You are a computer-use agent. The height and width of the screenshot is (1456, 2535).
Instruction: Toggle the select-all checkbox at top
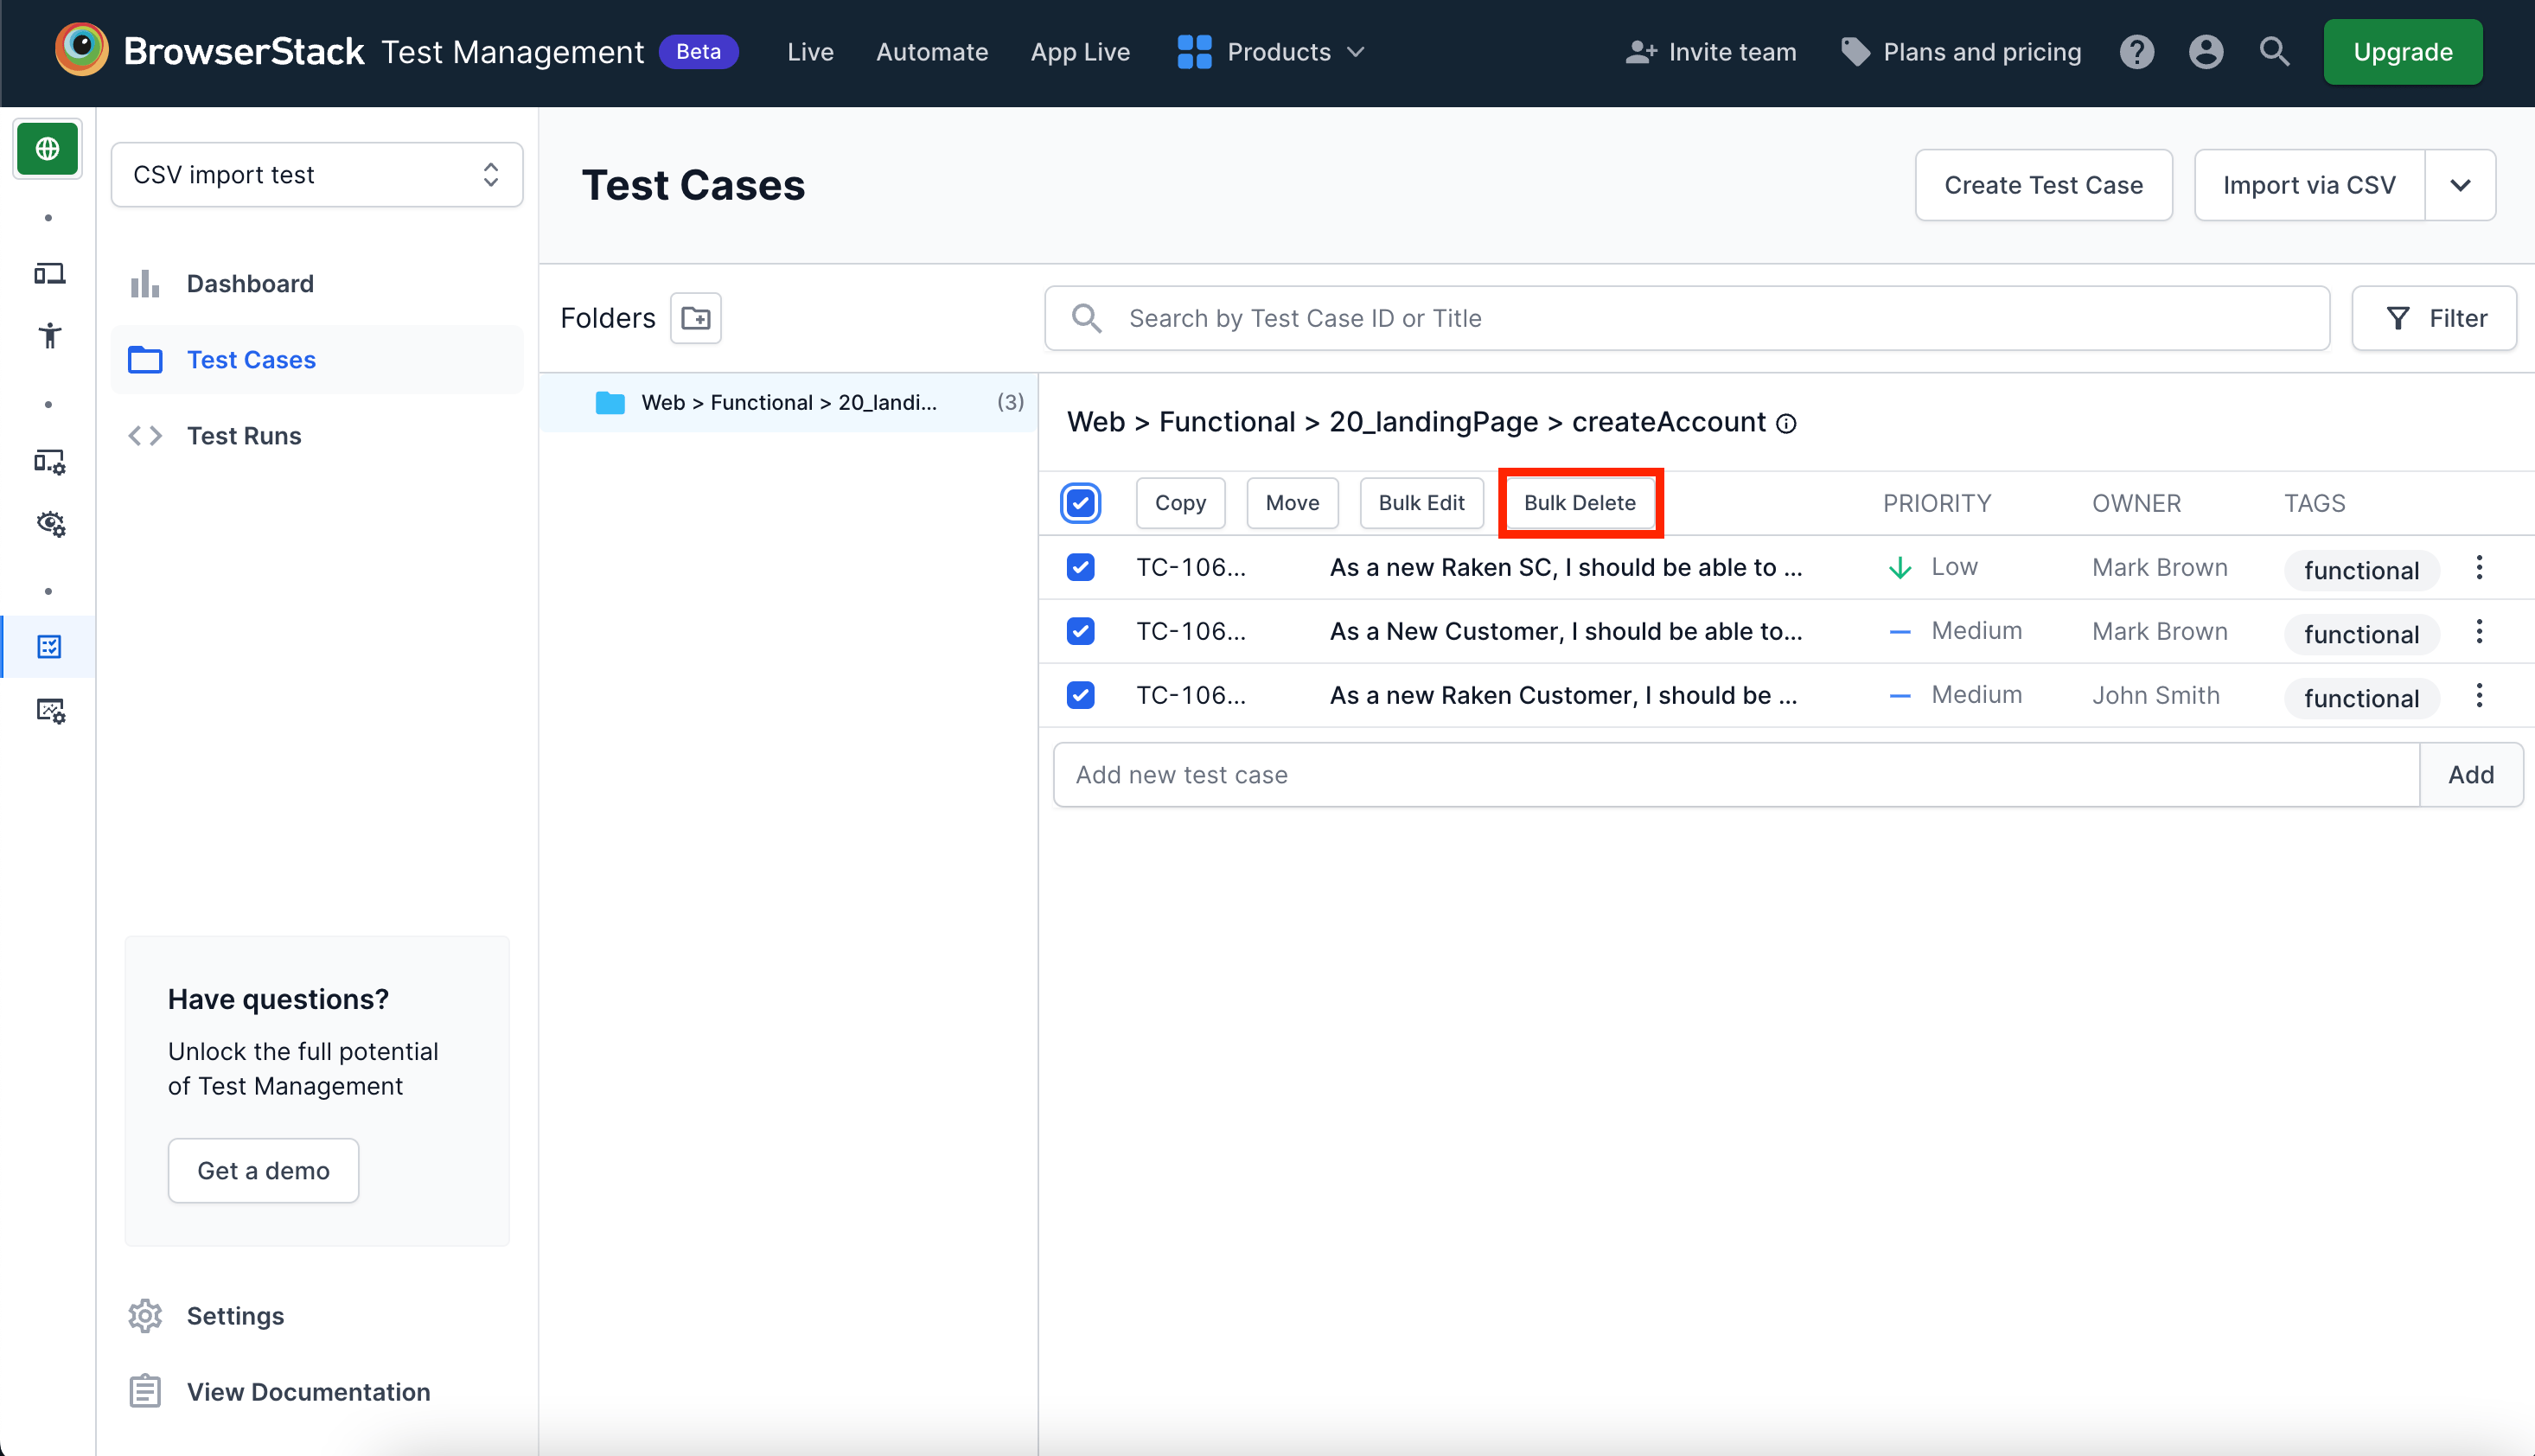pyautogui.click(x=1082, y=501)
